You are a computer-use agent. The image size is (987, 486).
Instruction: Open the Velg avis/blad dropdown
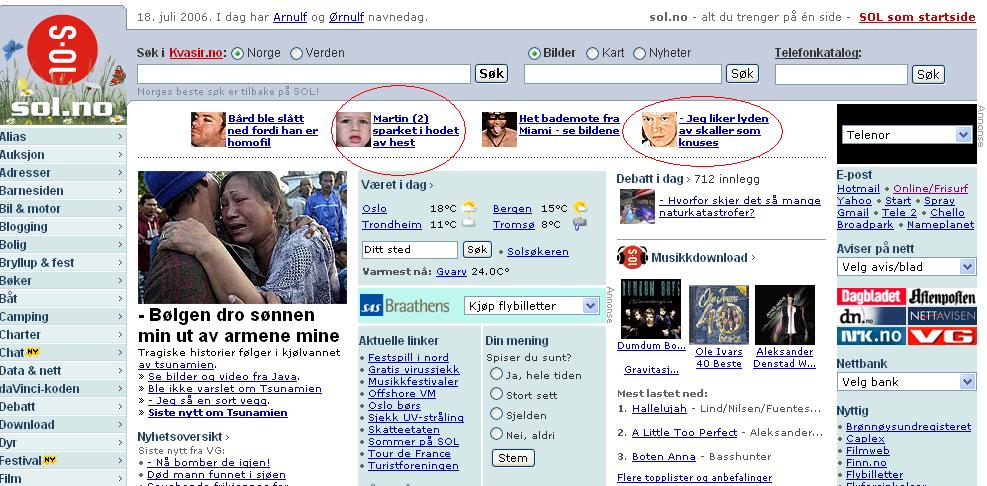[906, 267]
